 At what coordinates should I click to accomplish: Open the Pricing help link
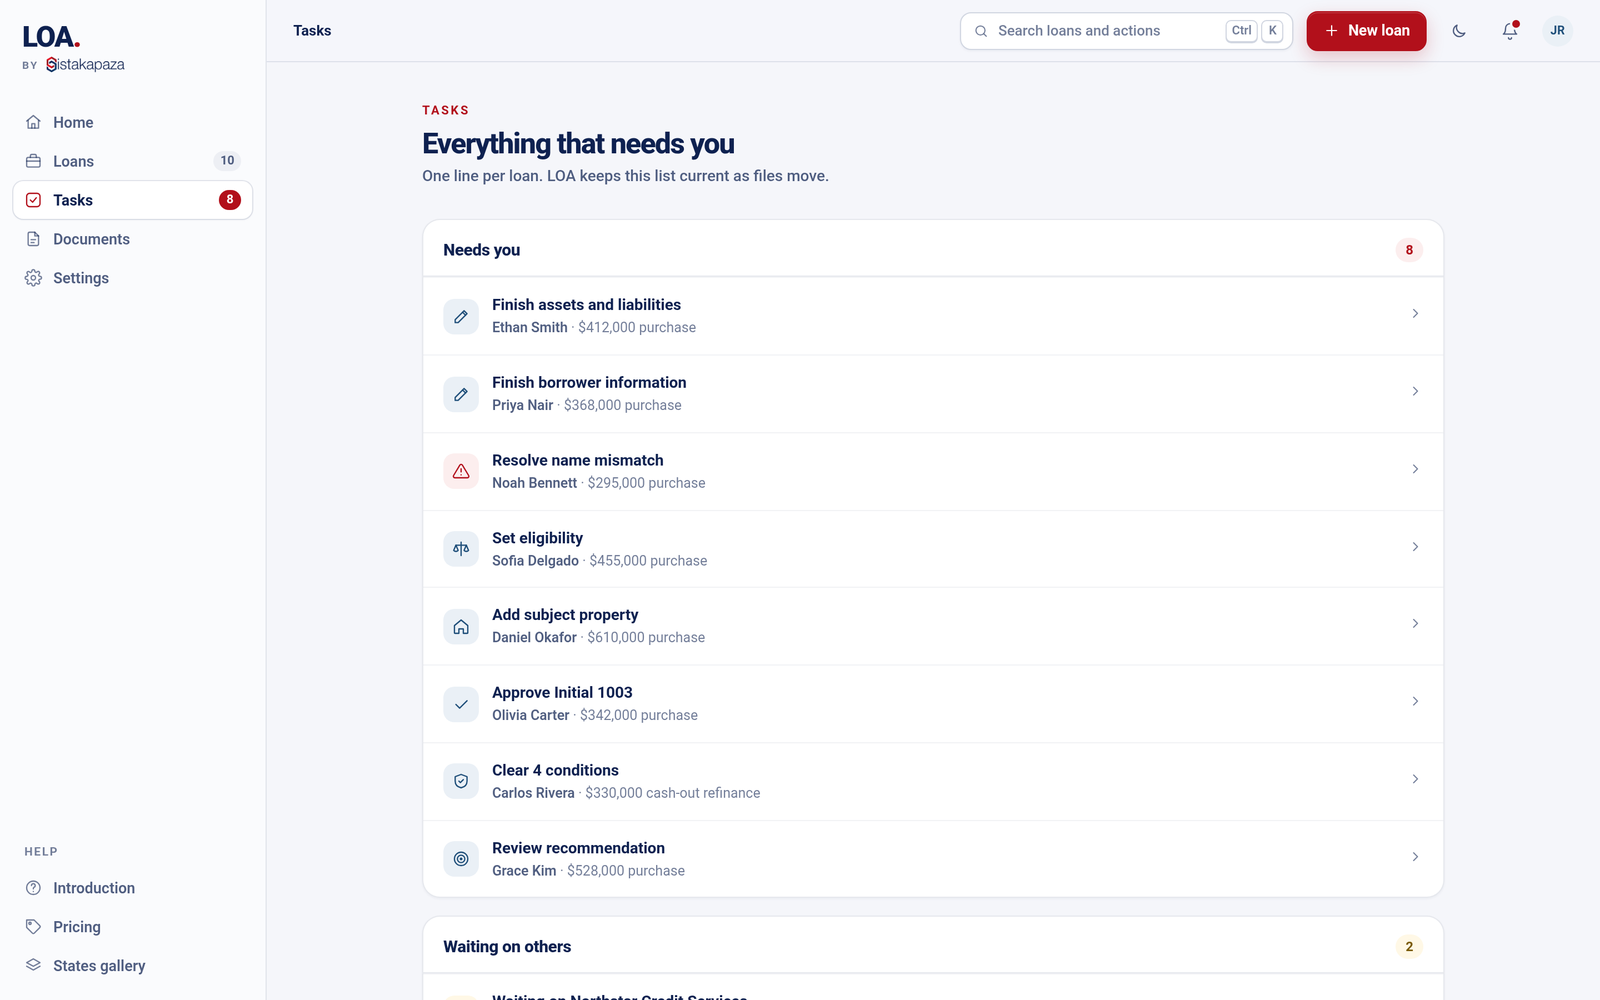click(132, 927)
